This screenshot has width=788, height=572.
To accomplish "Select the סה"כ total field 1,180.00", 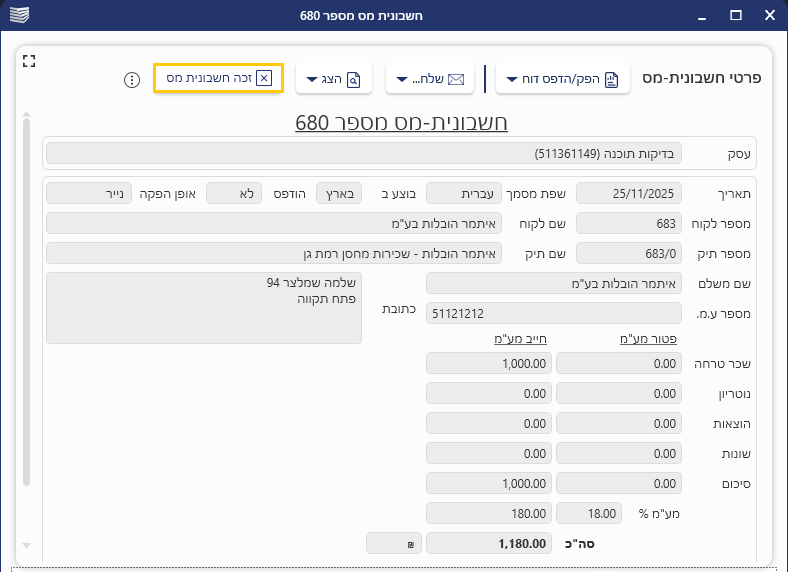I will 488,543.
